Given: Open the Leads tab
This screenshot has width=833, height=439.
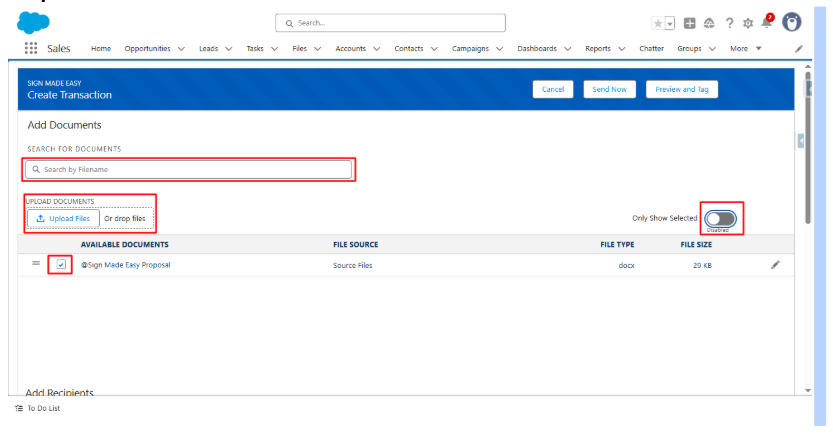Looking at the screenshot, I should click(208, 48).
